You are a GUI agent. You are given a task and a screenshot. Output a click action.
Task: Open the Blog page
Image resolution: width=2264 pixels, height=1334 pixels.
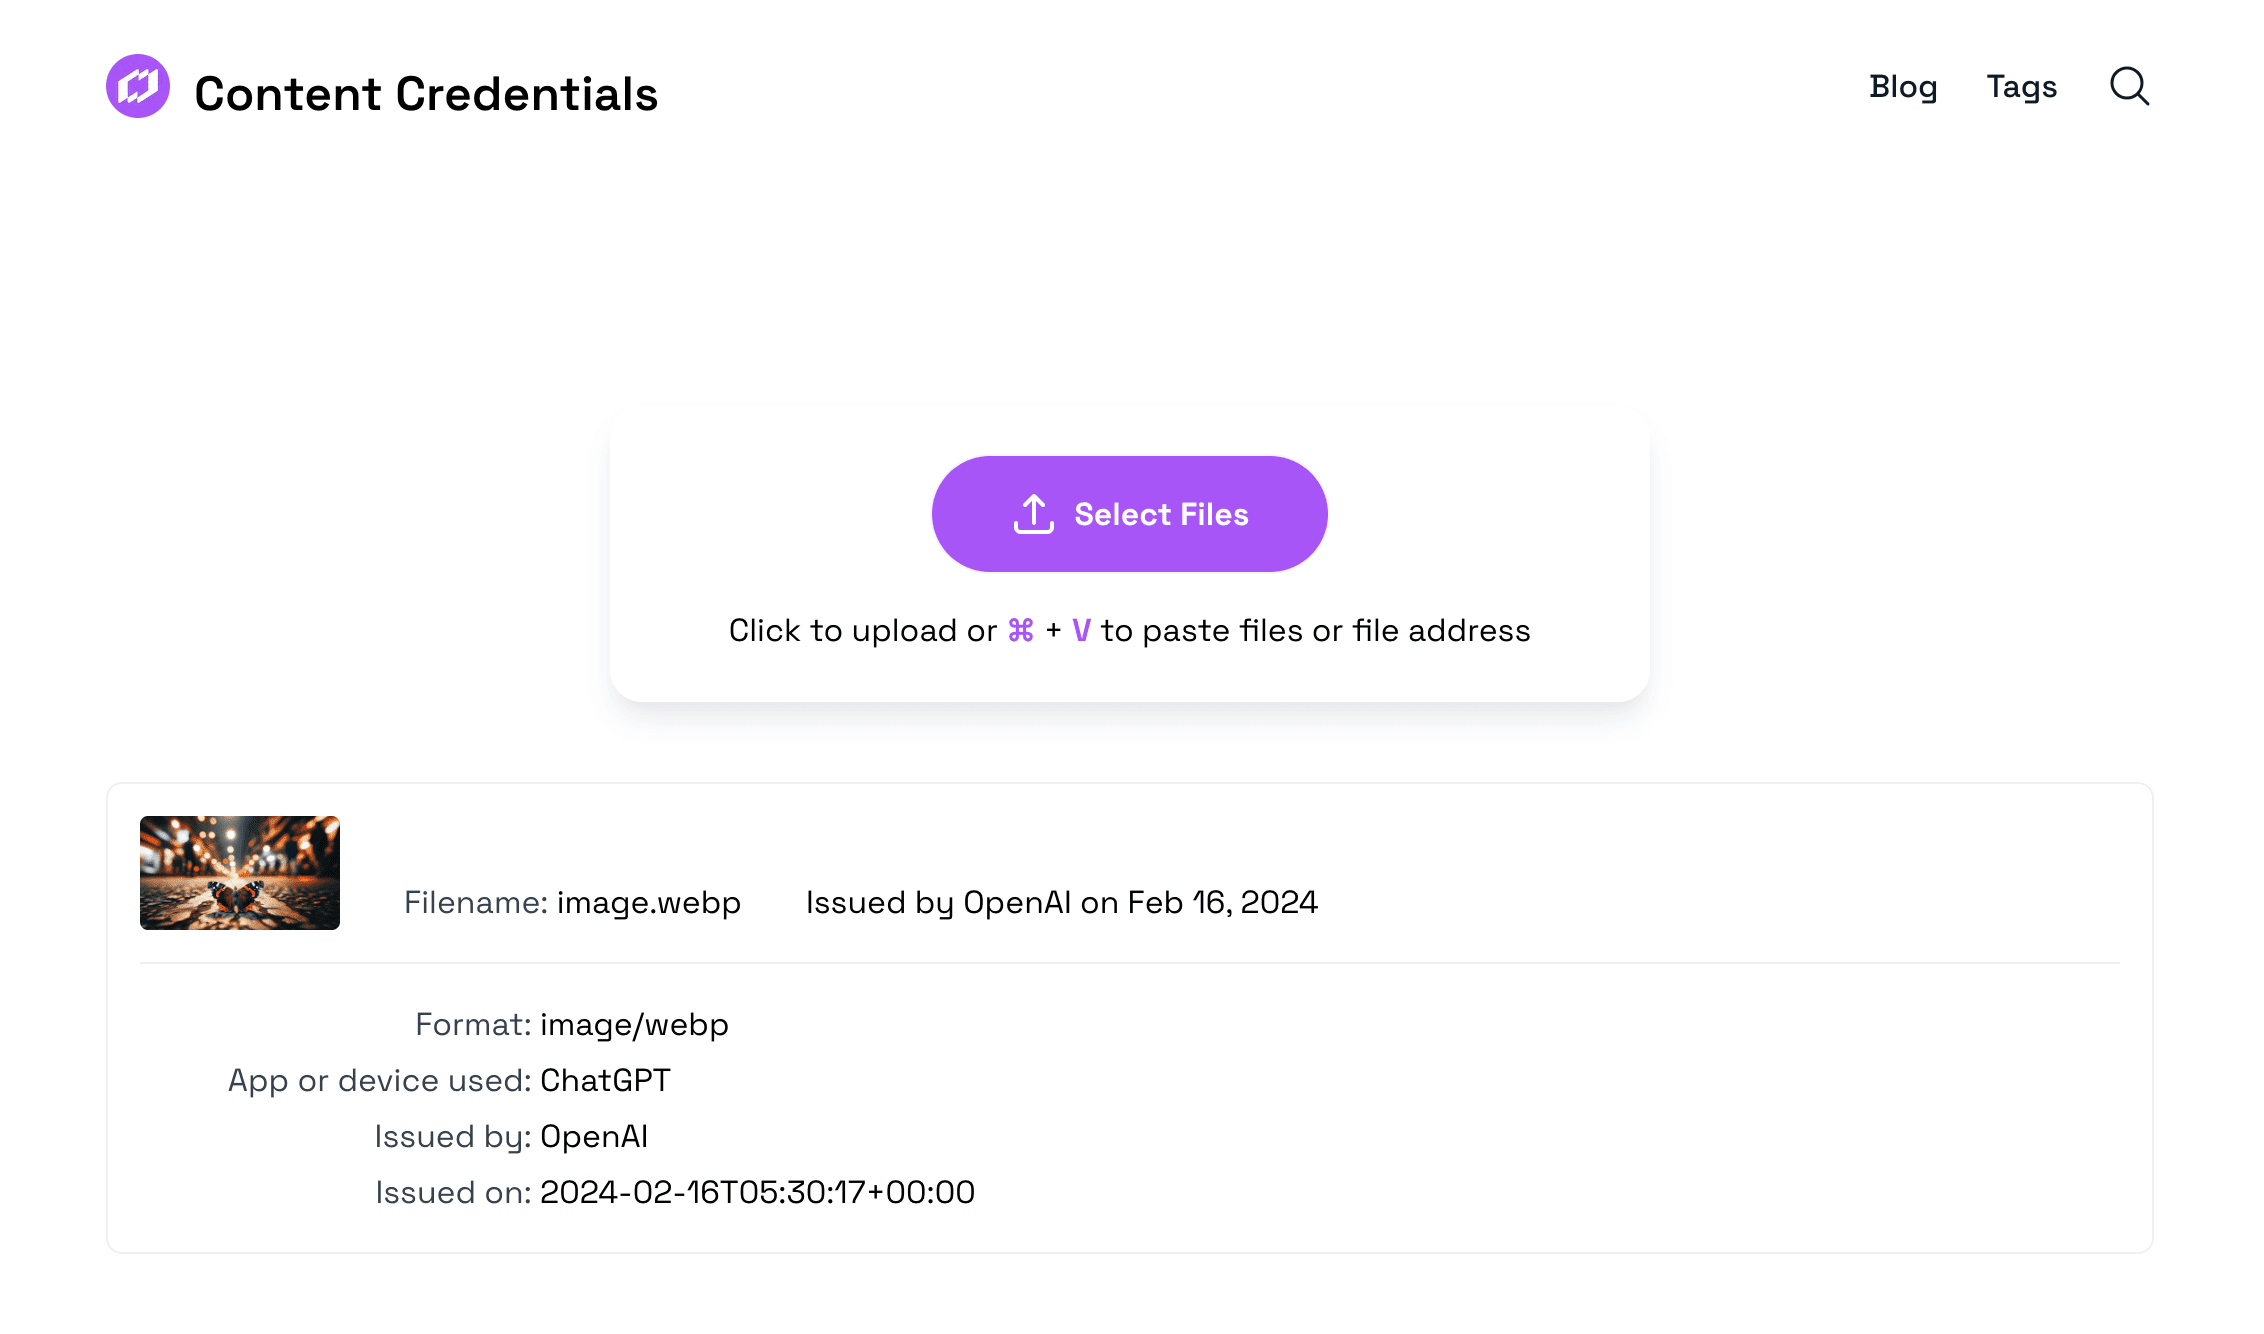coord(1903,87)
